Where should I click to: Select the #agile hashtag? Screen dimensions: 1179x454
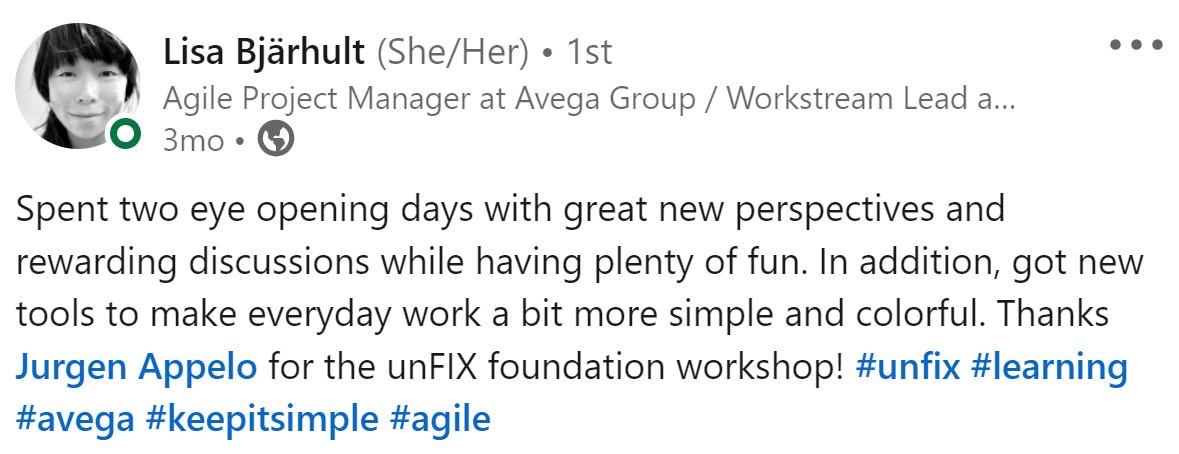pos(440,420)
